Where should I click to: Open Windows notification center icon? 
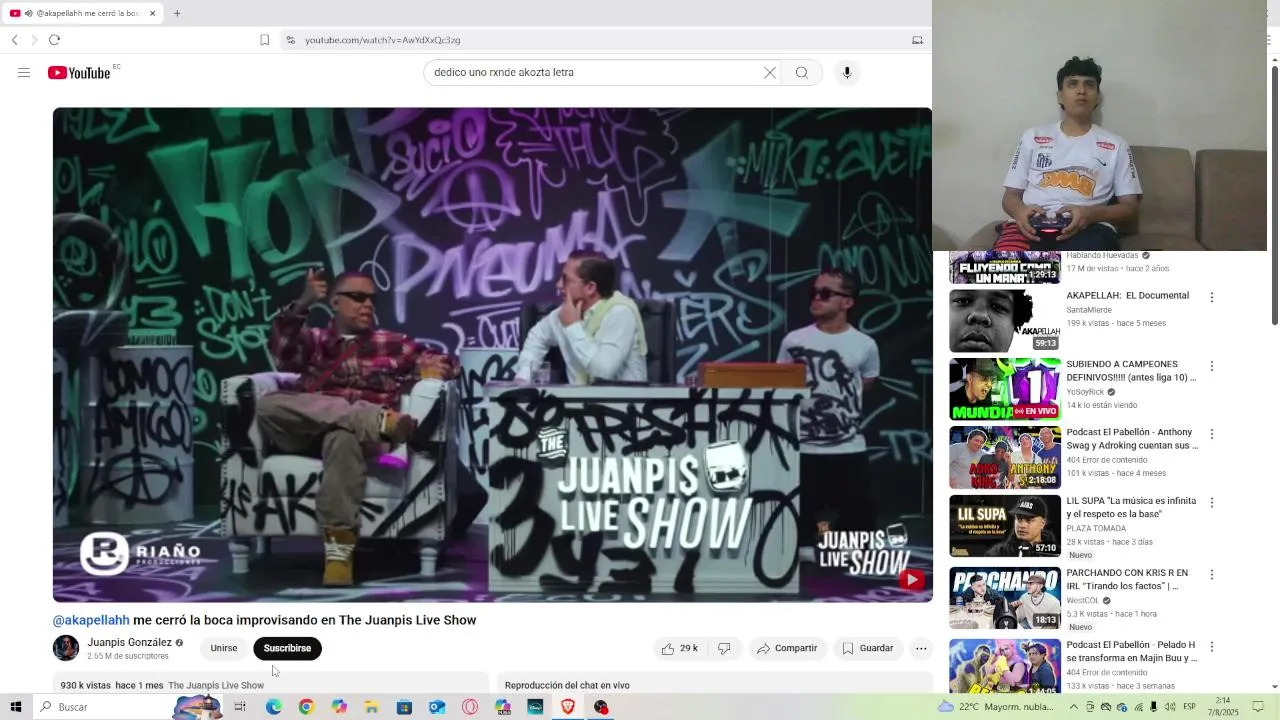pos(1259,707)
